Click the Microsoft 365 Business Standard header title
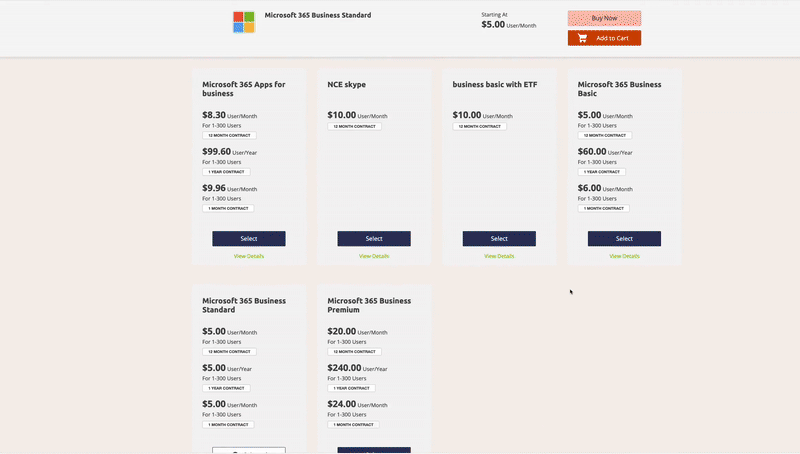Screen dimensions: 800x454 (x=317, y=15)
